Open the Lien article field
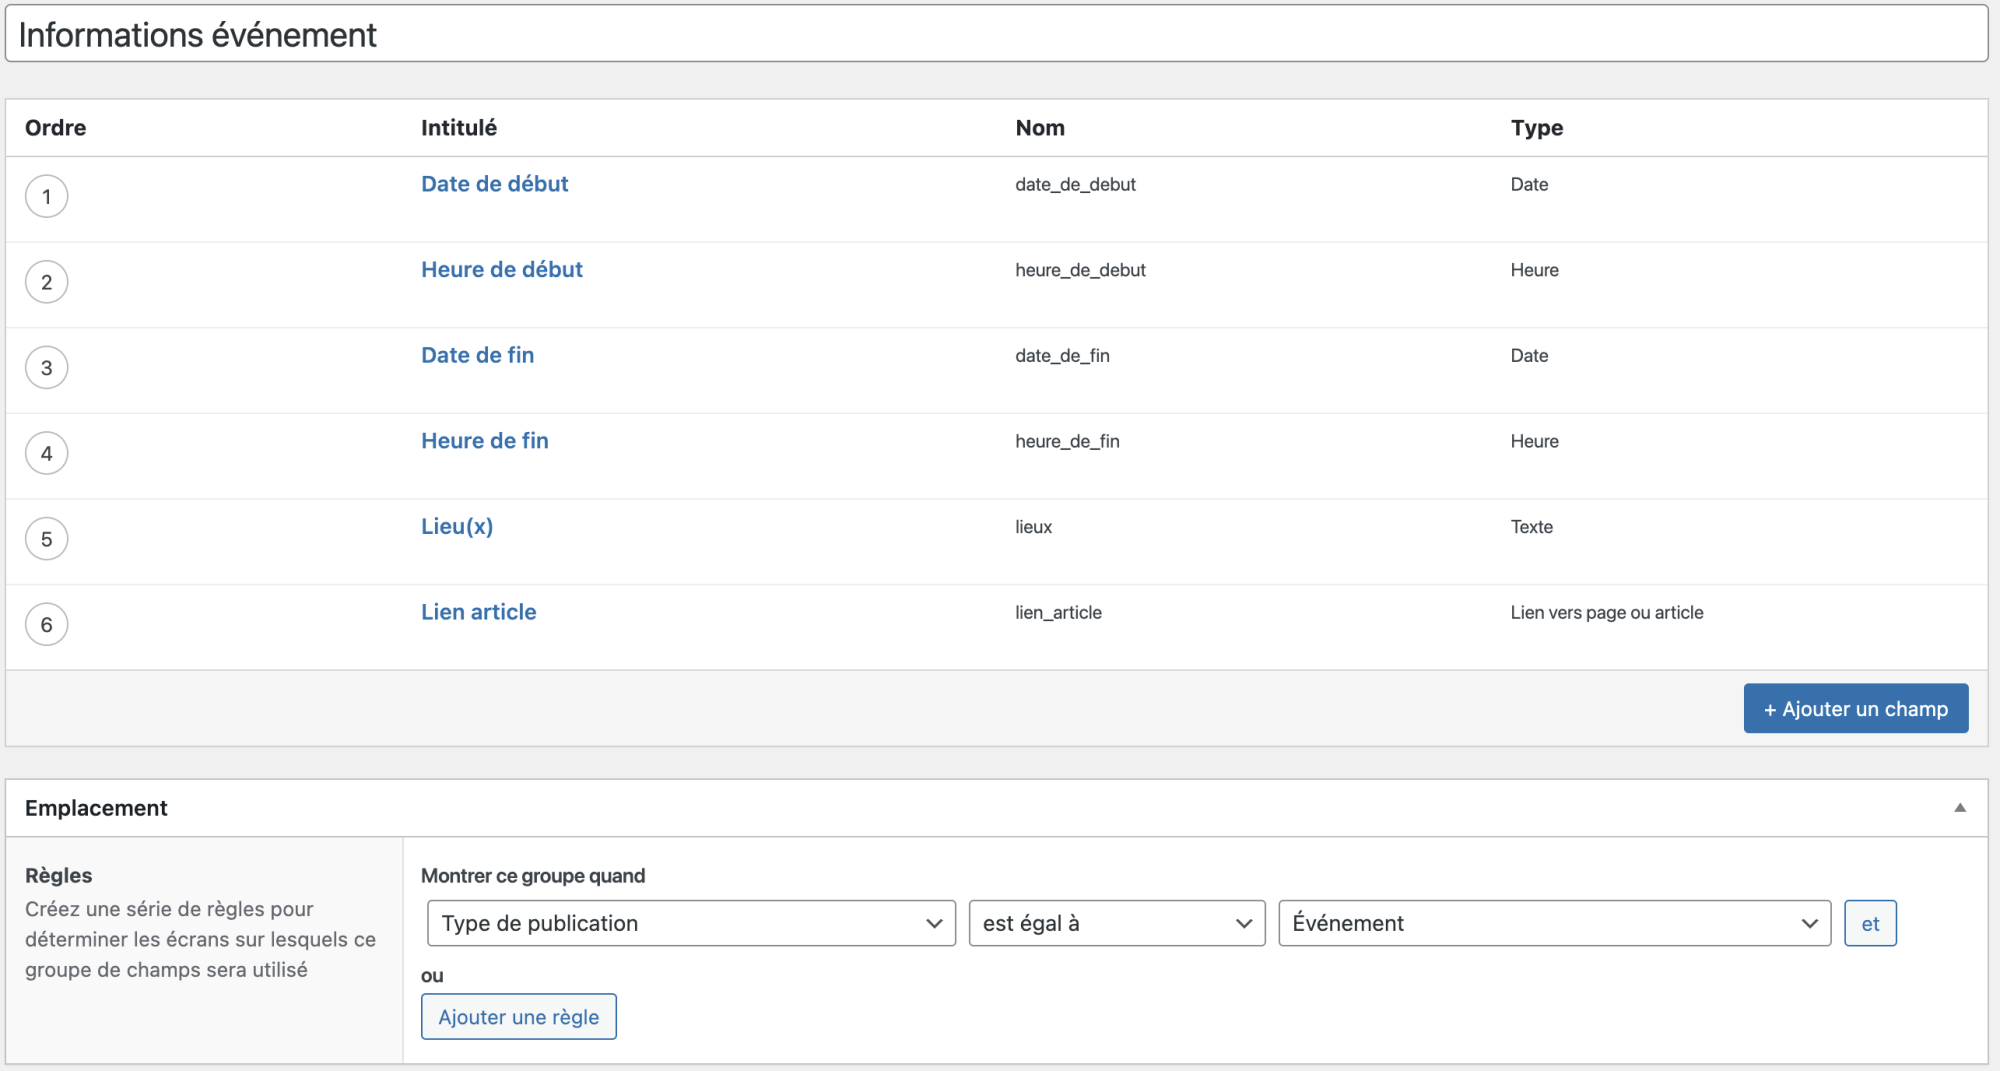Viewport: 2000px width, 1071px height. click(478, 612)
